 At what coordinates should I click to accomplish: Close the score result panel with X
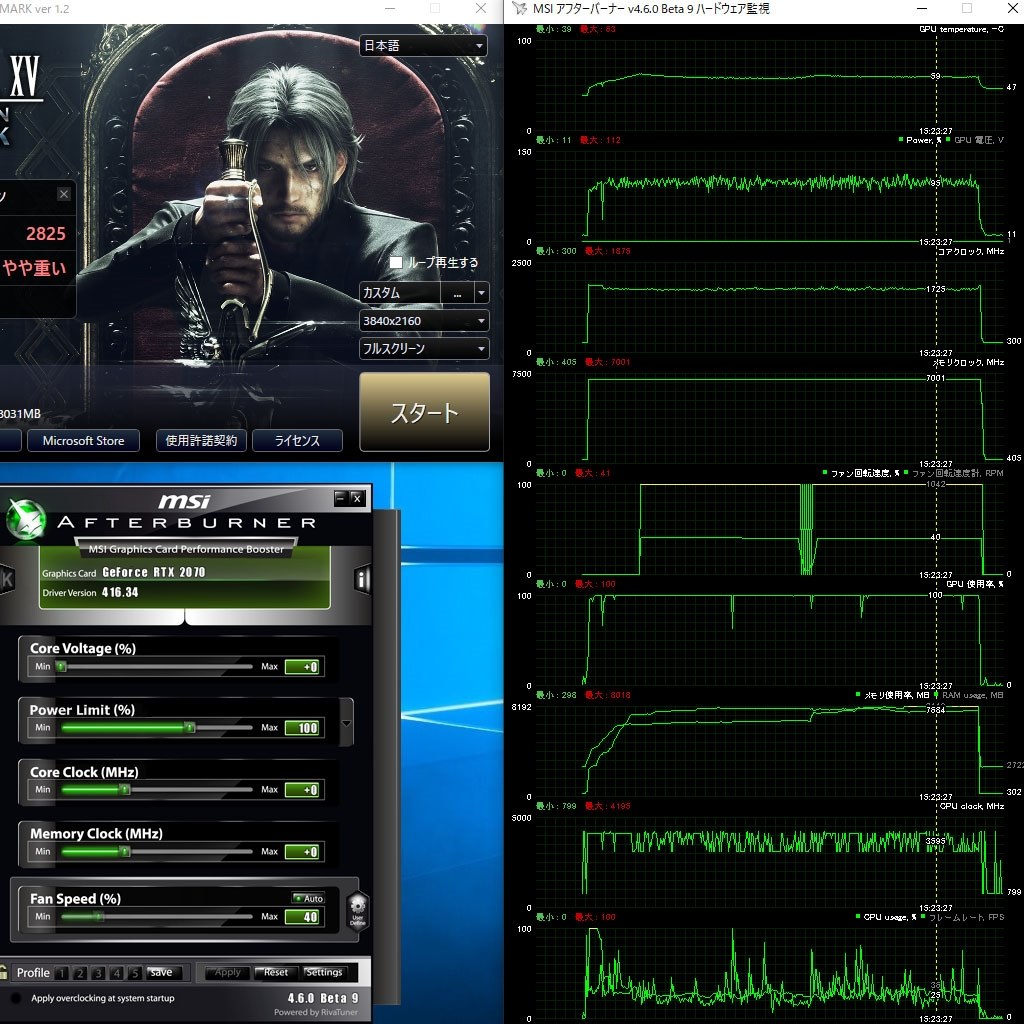pyautogui.click(x=63, y=194)
